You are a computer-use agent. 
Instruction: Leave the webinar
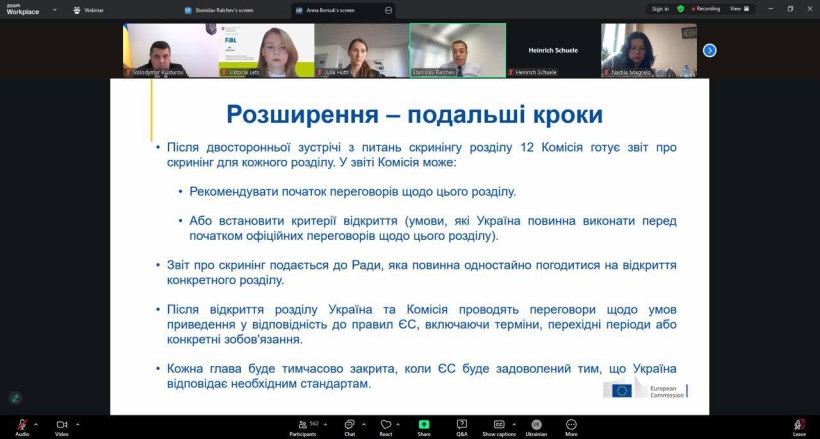799,426
